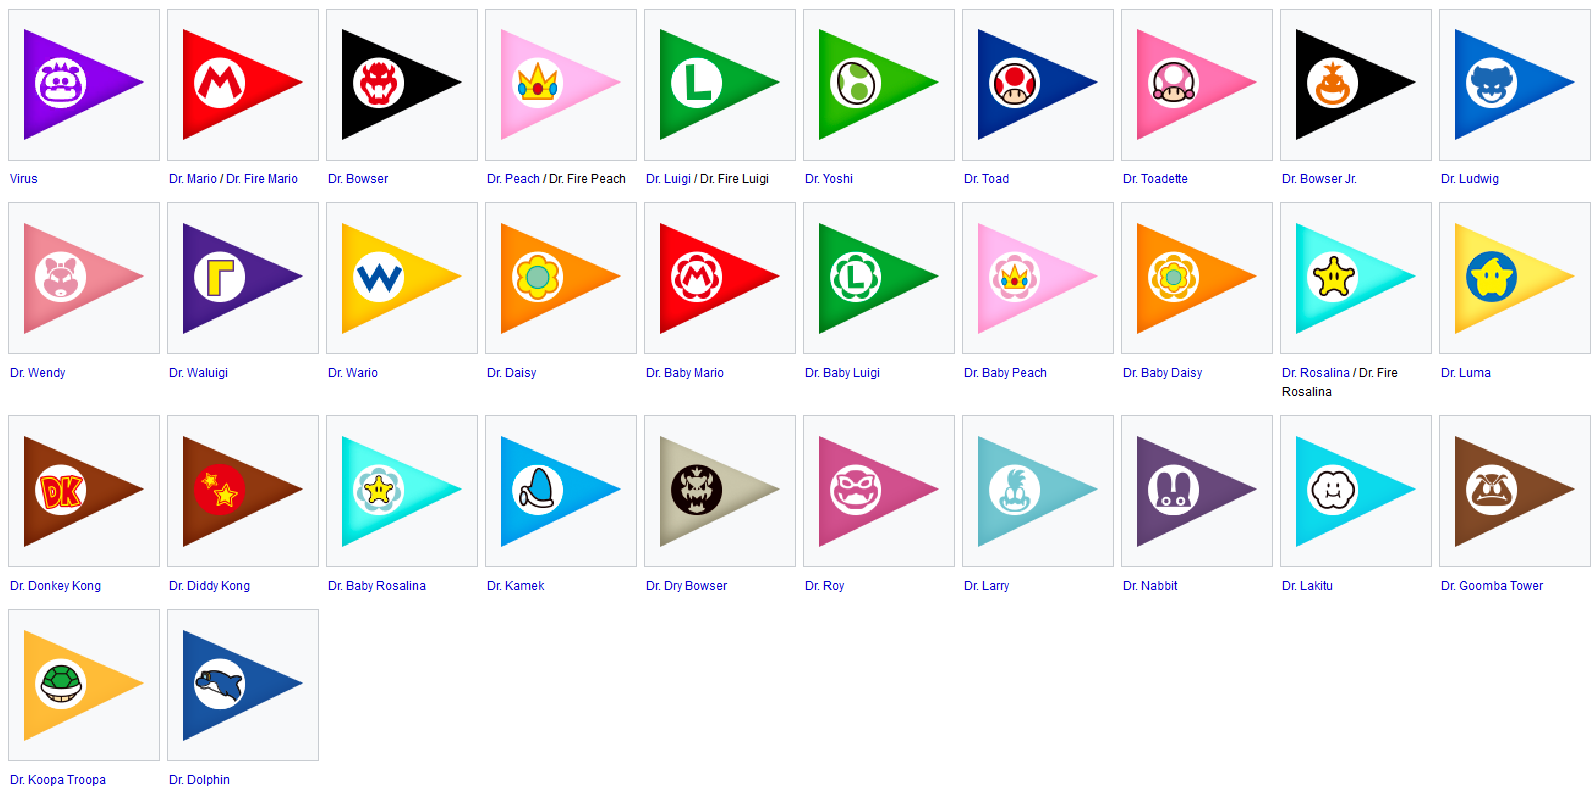Image resolution: width=1595 pixels, height=793 pixels.
Task: Open the 'Dr. Baby Daisy' caption link
Action: click(1162, 373)
